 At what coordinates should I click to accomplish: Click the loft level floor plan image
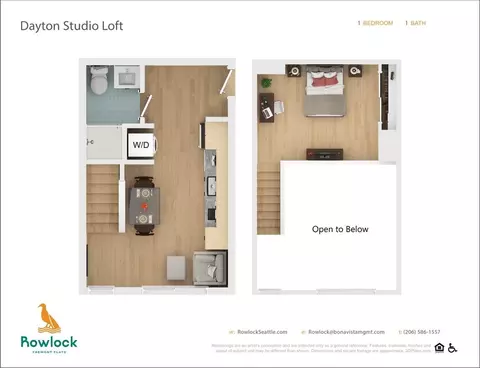click(327, 177)
